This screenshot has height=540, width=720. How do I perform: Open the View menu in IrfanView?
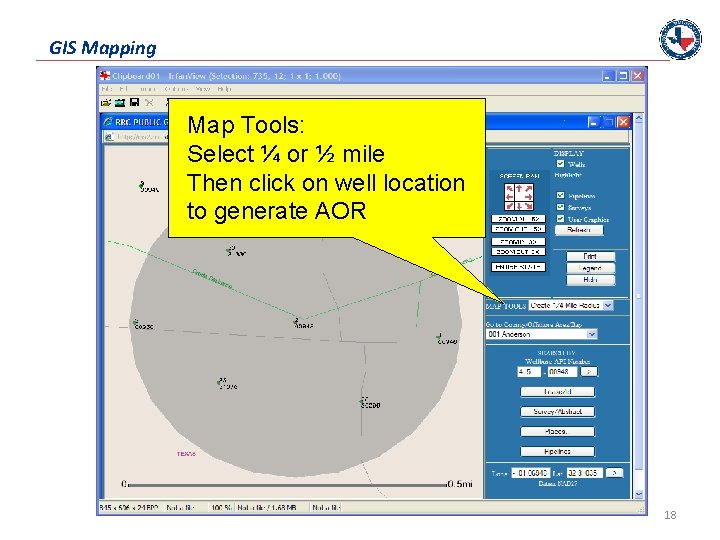[202, 89]
